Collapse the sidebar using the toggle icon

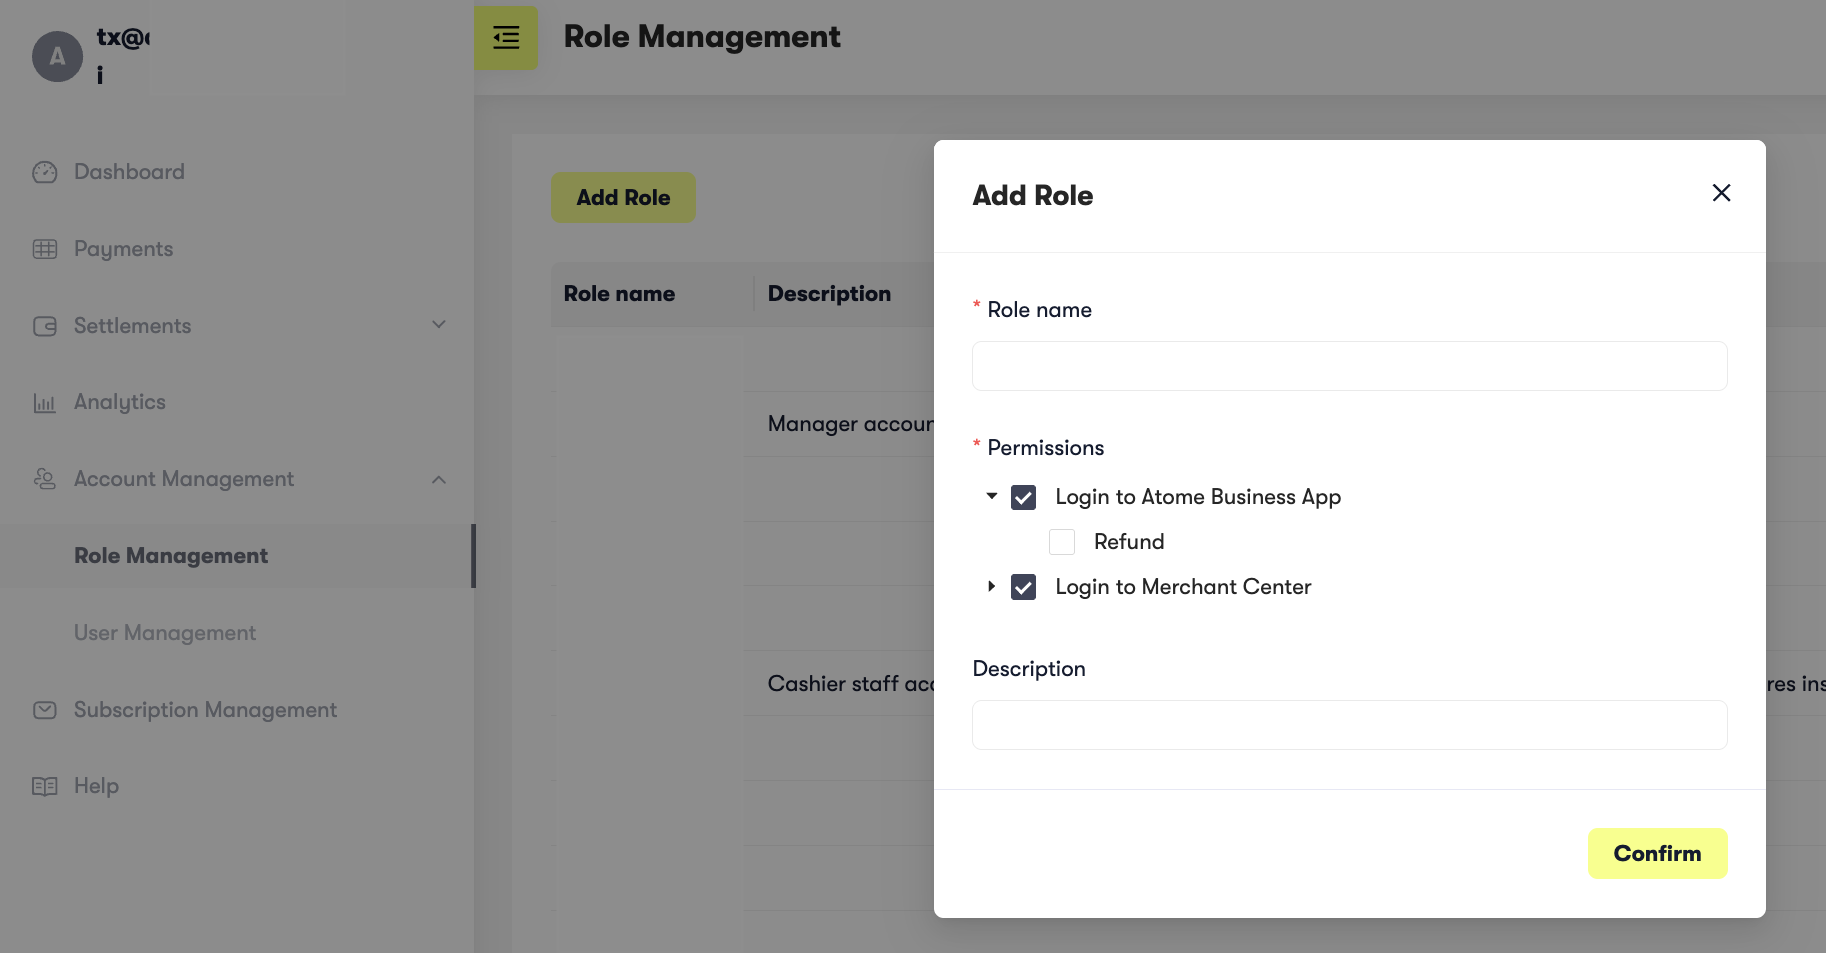coord(505,37)
